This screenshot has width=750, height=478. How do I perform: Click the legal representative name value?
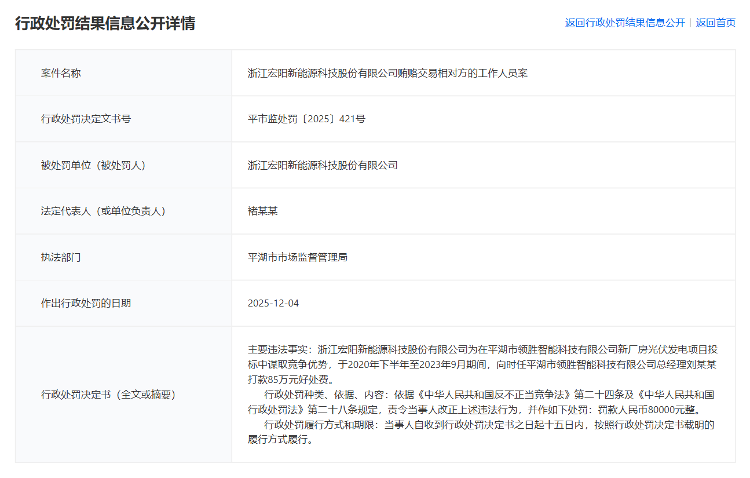click(264, 211)
